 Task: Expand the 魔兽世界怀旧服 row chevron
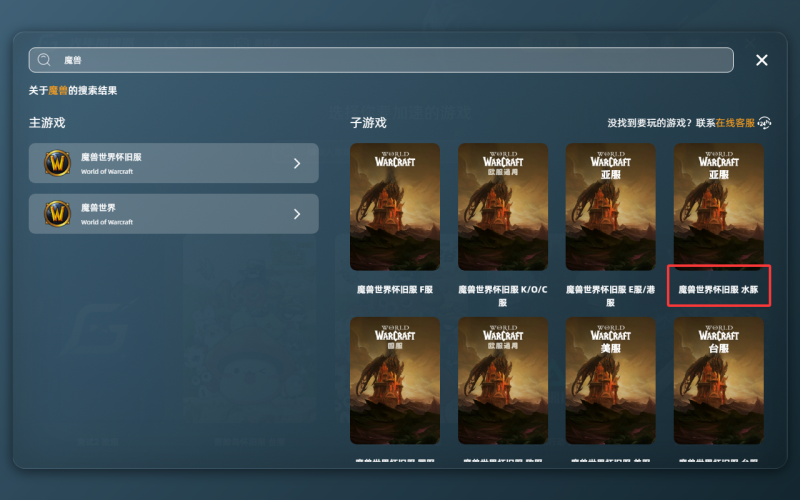pos(297,163)
